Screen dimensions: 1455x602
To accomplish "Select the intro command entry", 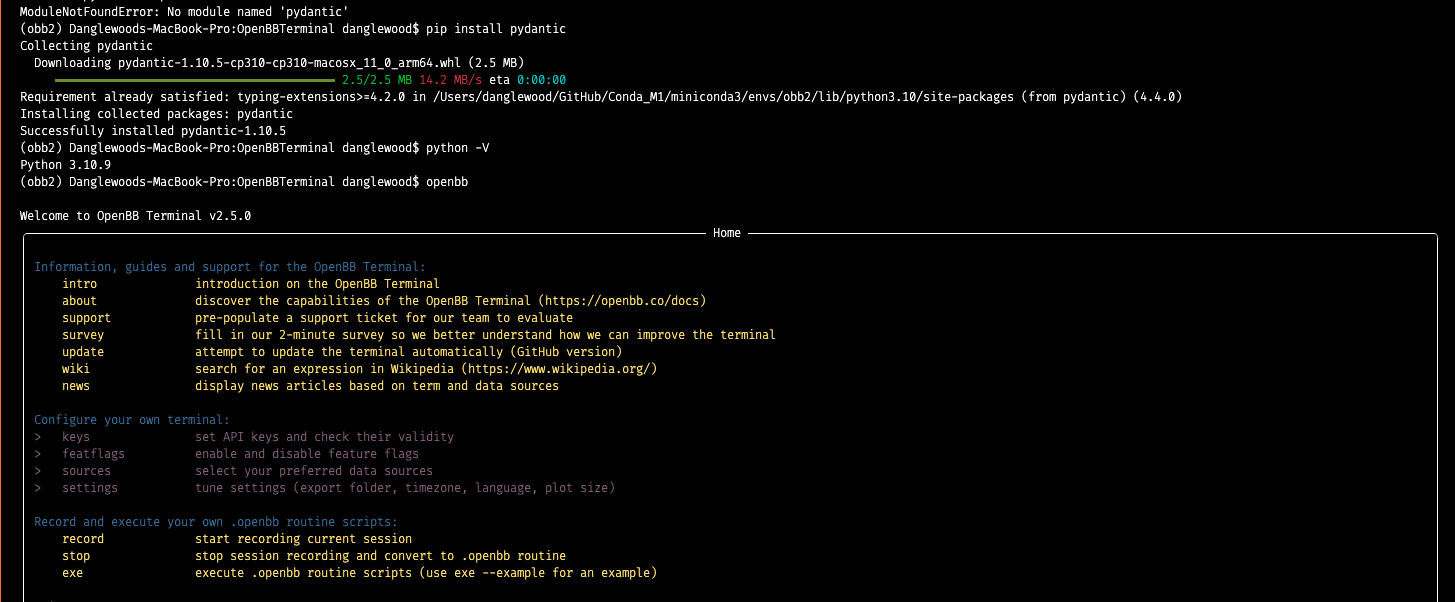I will 80,283.
